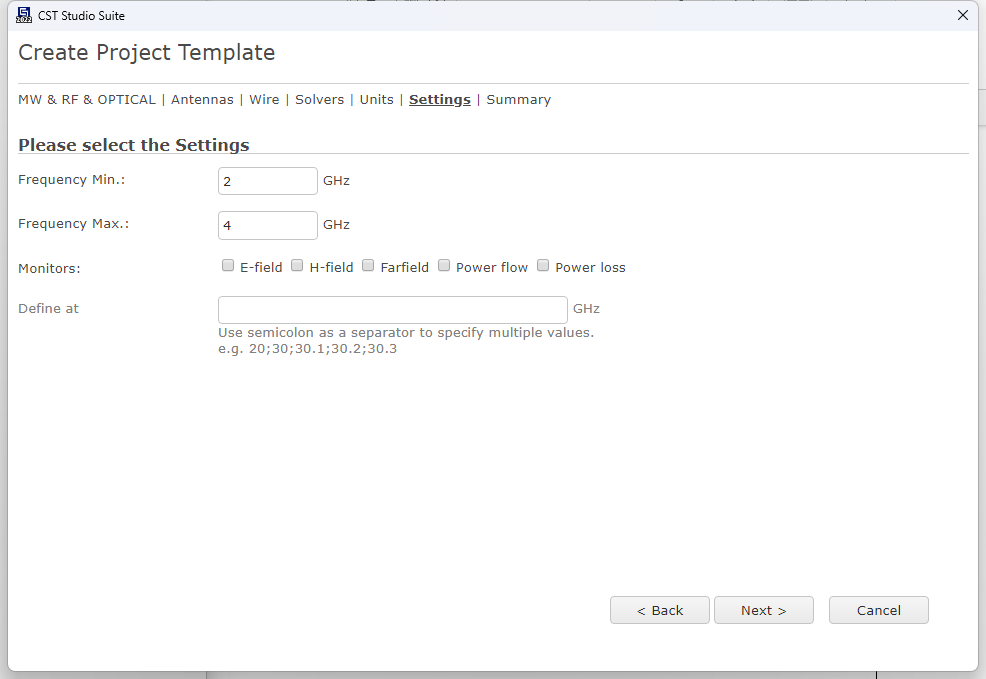This screenshot has height=679, width=986.
Task: Go to the MW & RF & OPTICAL step
Action: point(87,99)
